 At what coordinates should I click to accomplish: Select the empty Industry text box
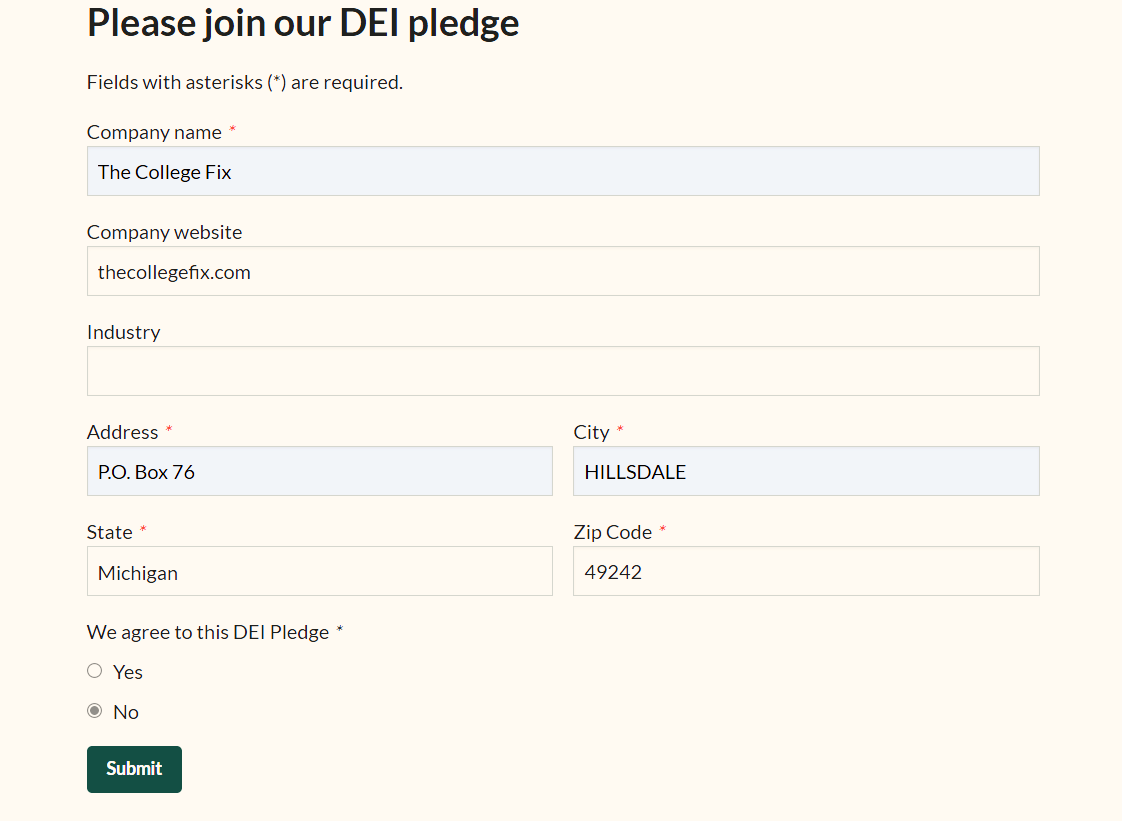pos(563,371)
